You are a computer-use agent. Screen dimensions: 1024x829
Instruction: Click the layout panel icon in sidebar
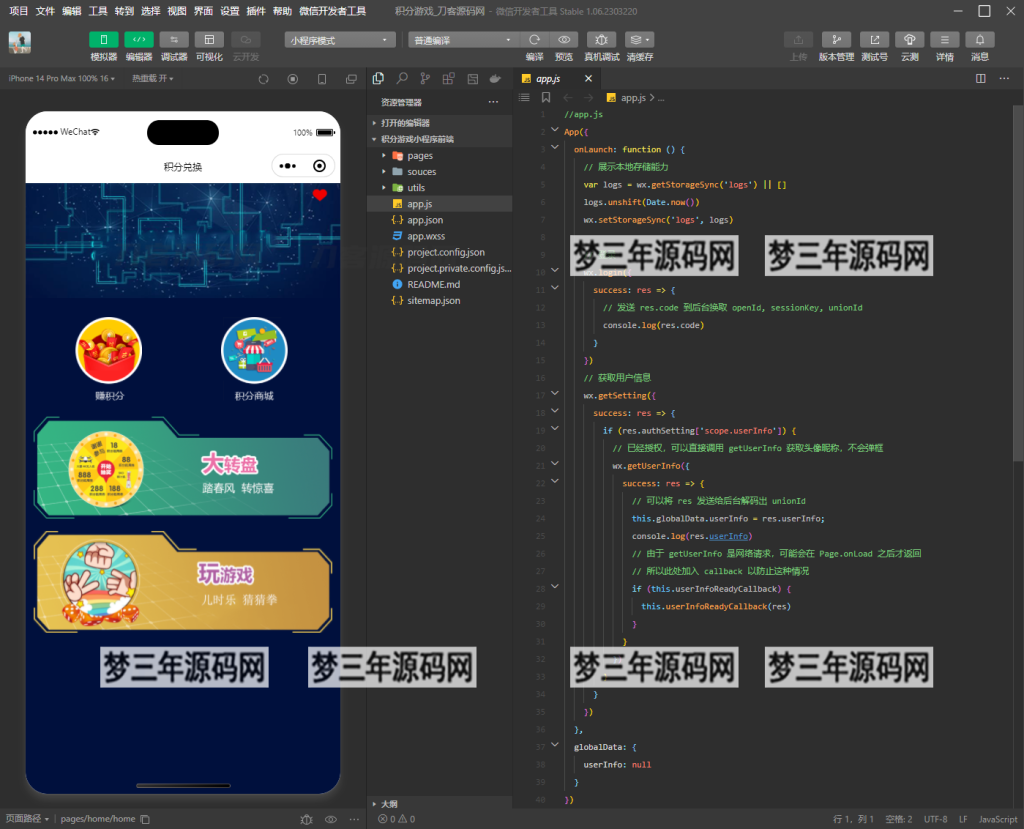pos(473,78)
